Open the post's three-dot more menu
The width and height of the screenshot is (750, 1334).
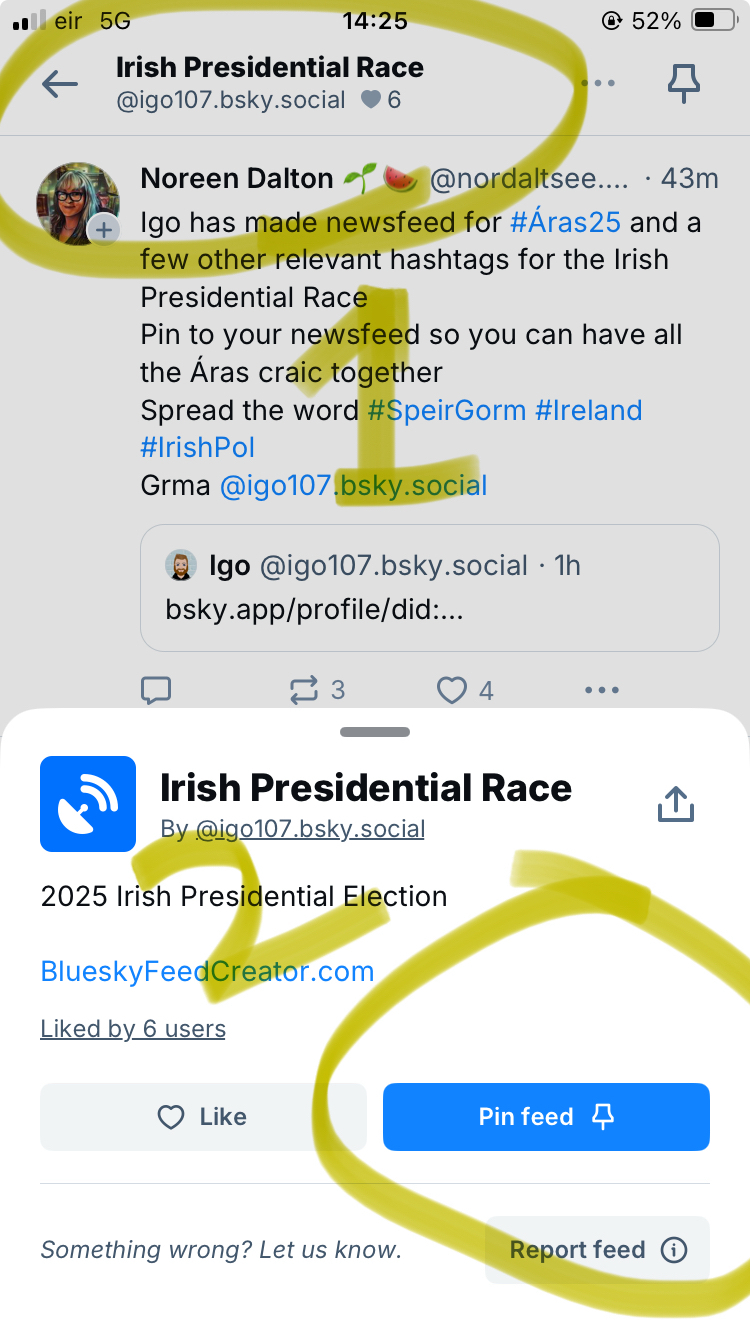pyautogui.click(x=602, y=690)
